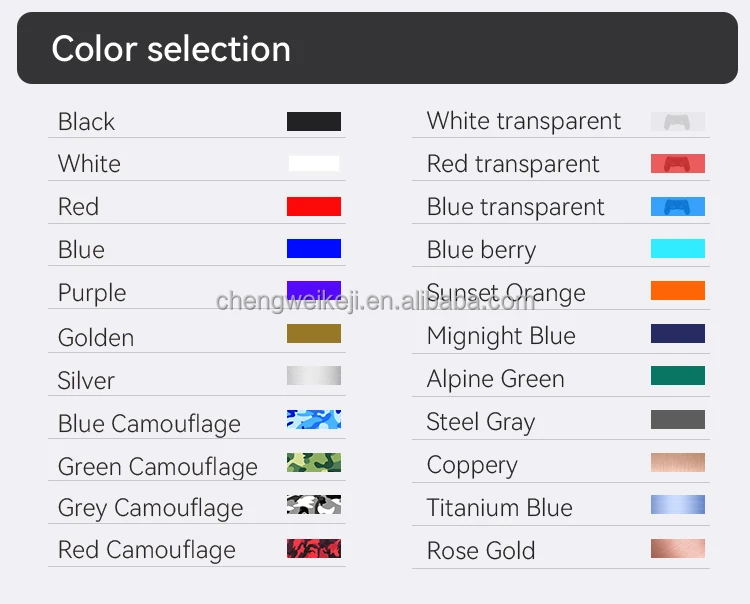Click the Steel Gray label
Image resolution: width=750 pixels, height=604 pixels.
click(480, 422)
